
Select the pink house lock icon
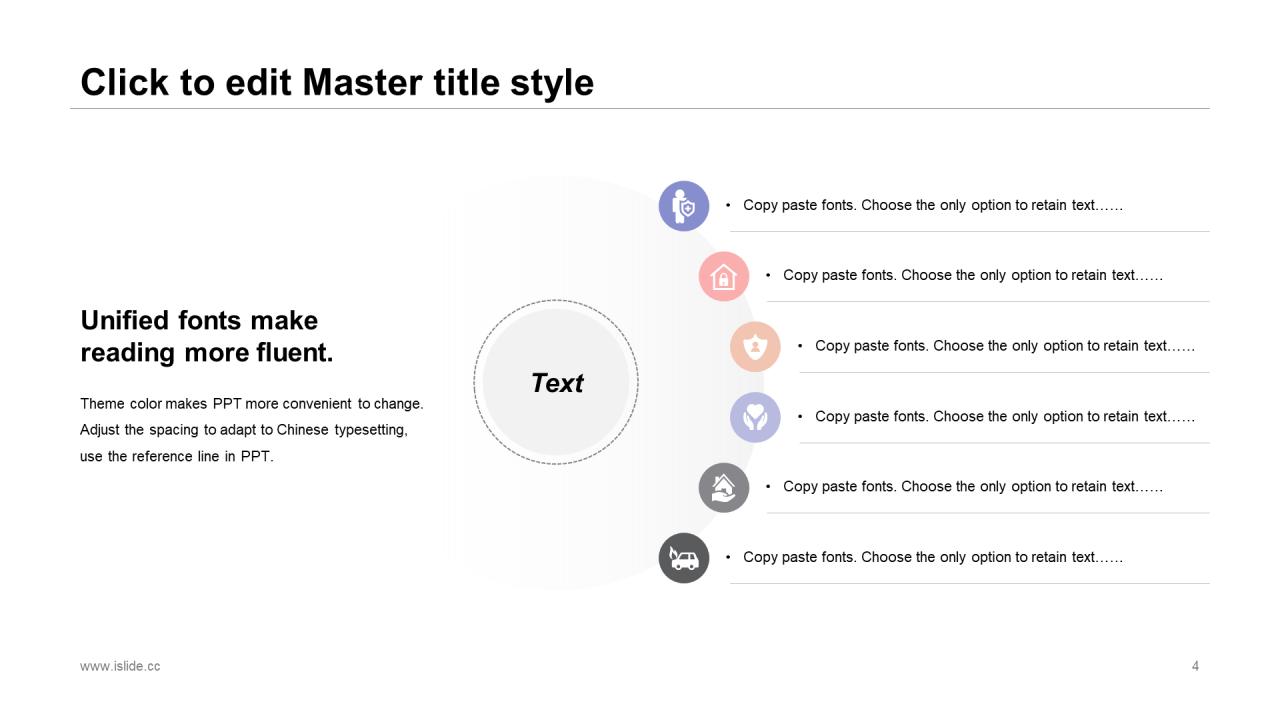point(724,277)
